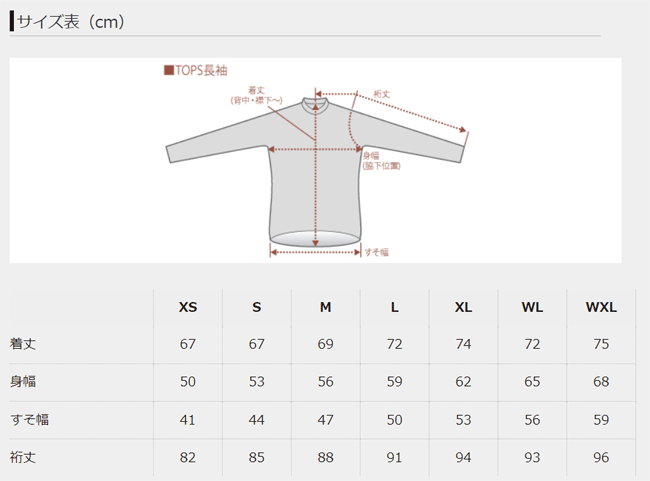The image size is (650, 481).
Task: Select the L size column header
Action: point(394,307)
